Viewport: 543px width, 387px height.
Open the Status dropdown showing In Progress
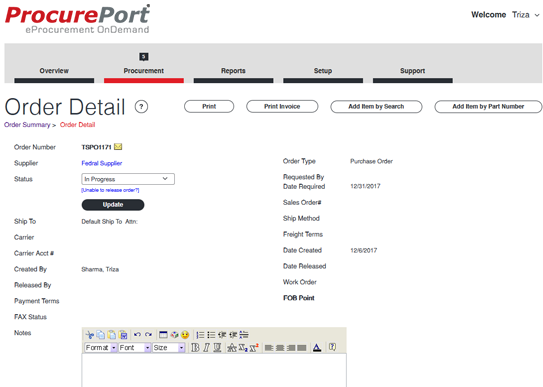pos(128,179)
